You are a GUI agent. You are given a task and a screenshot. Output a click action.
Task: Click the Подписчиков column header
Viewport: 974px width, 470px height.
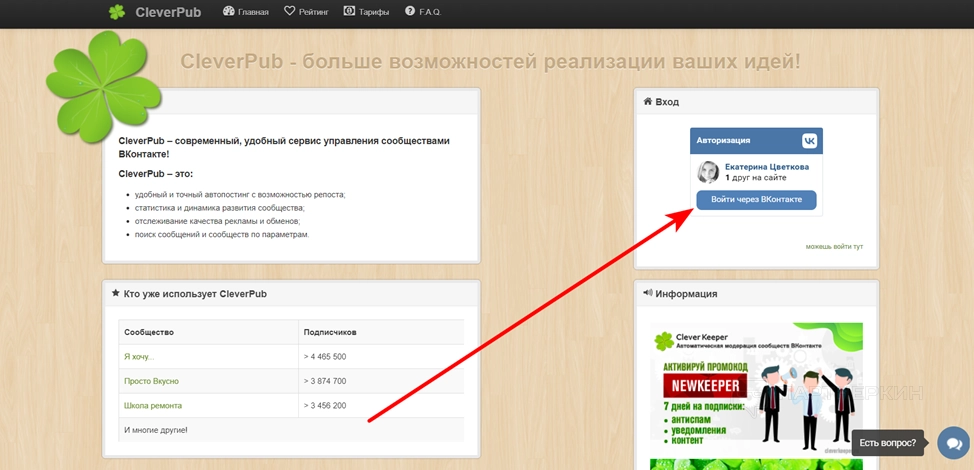(x=381, y=332)
